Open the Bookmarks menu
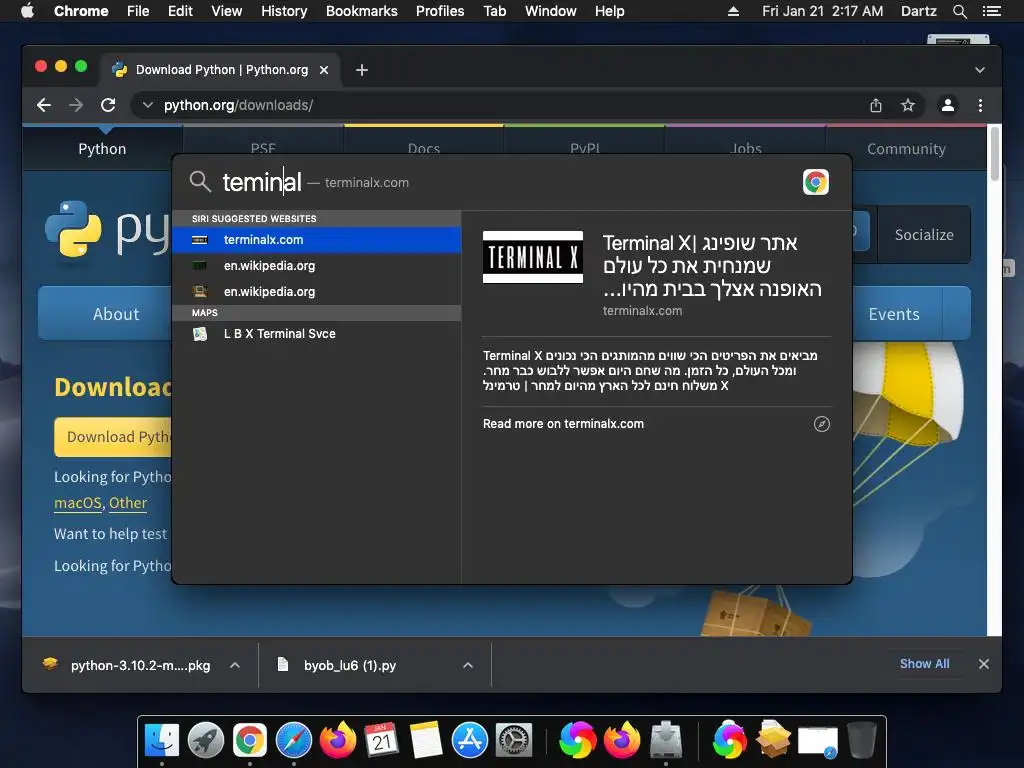The image size is (1024, 768). 362,11
